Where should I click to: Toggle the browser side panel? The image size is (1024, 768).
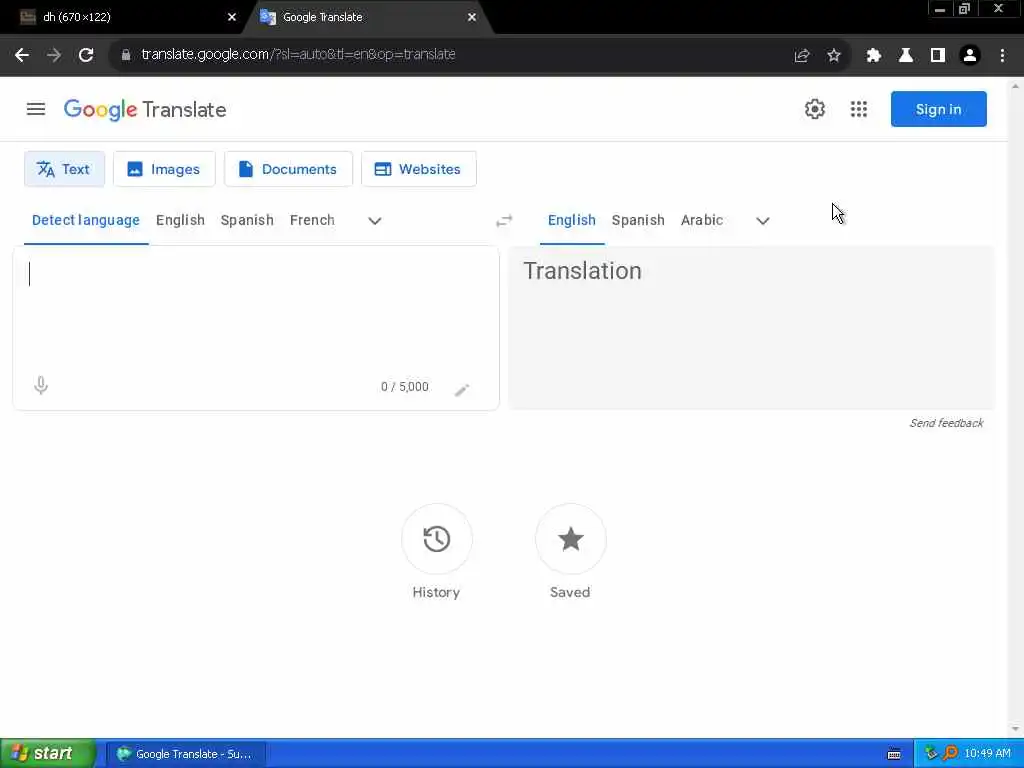pyautogui.click(x=938, y=56)
